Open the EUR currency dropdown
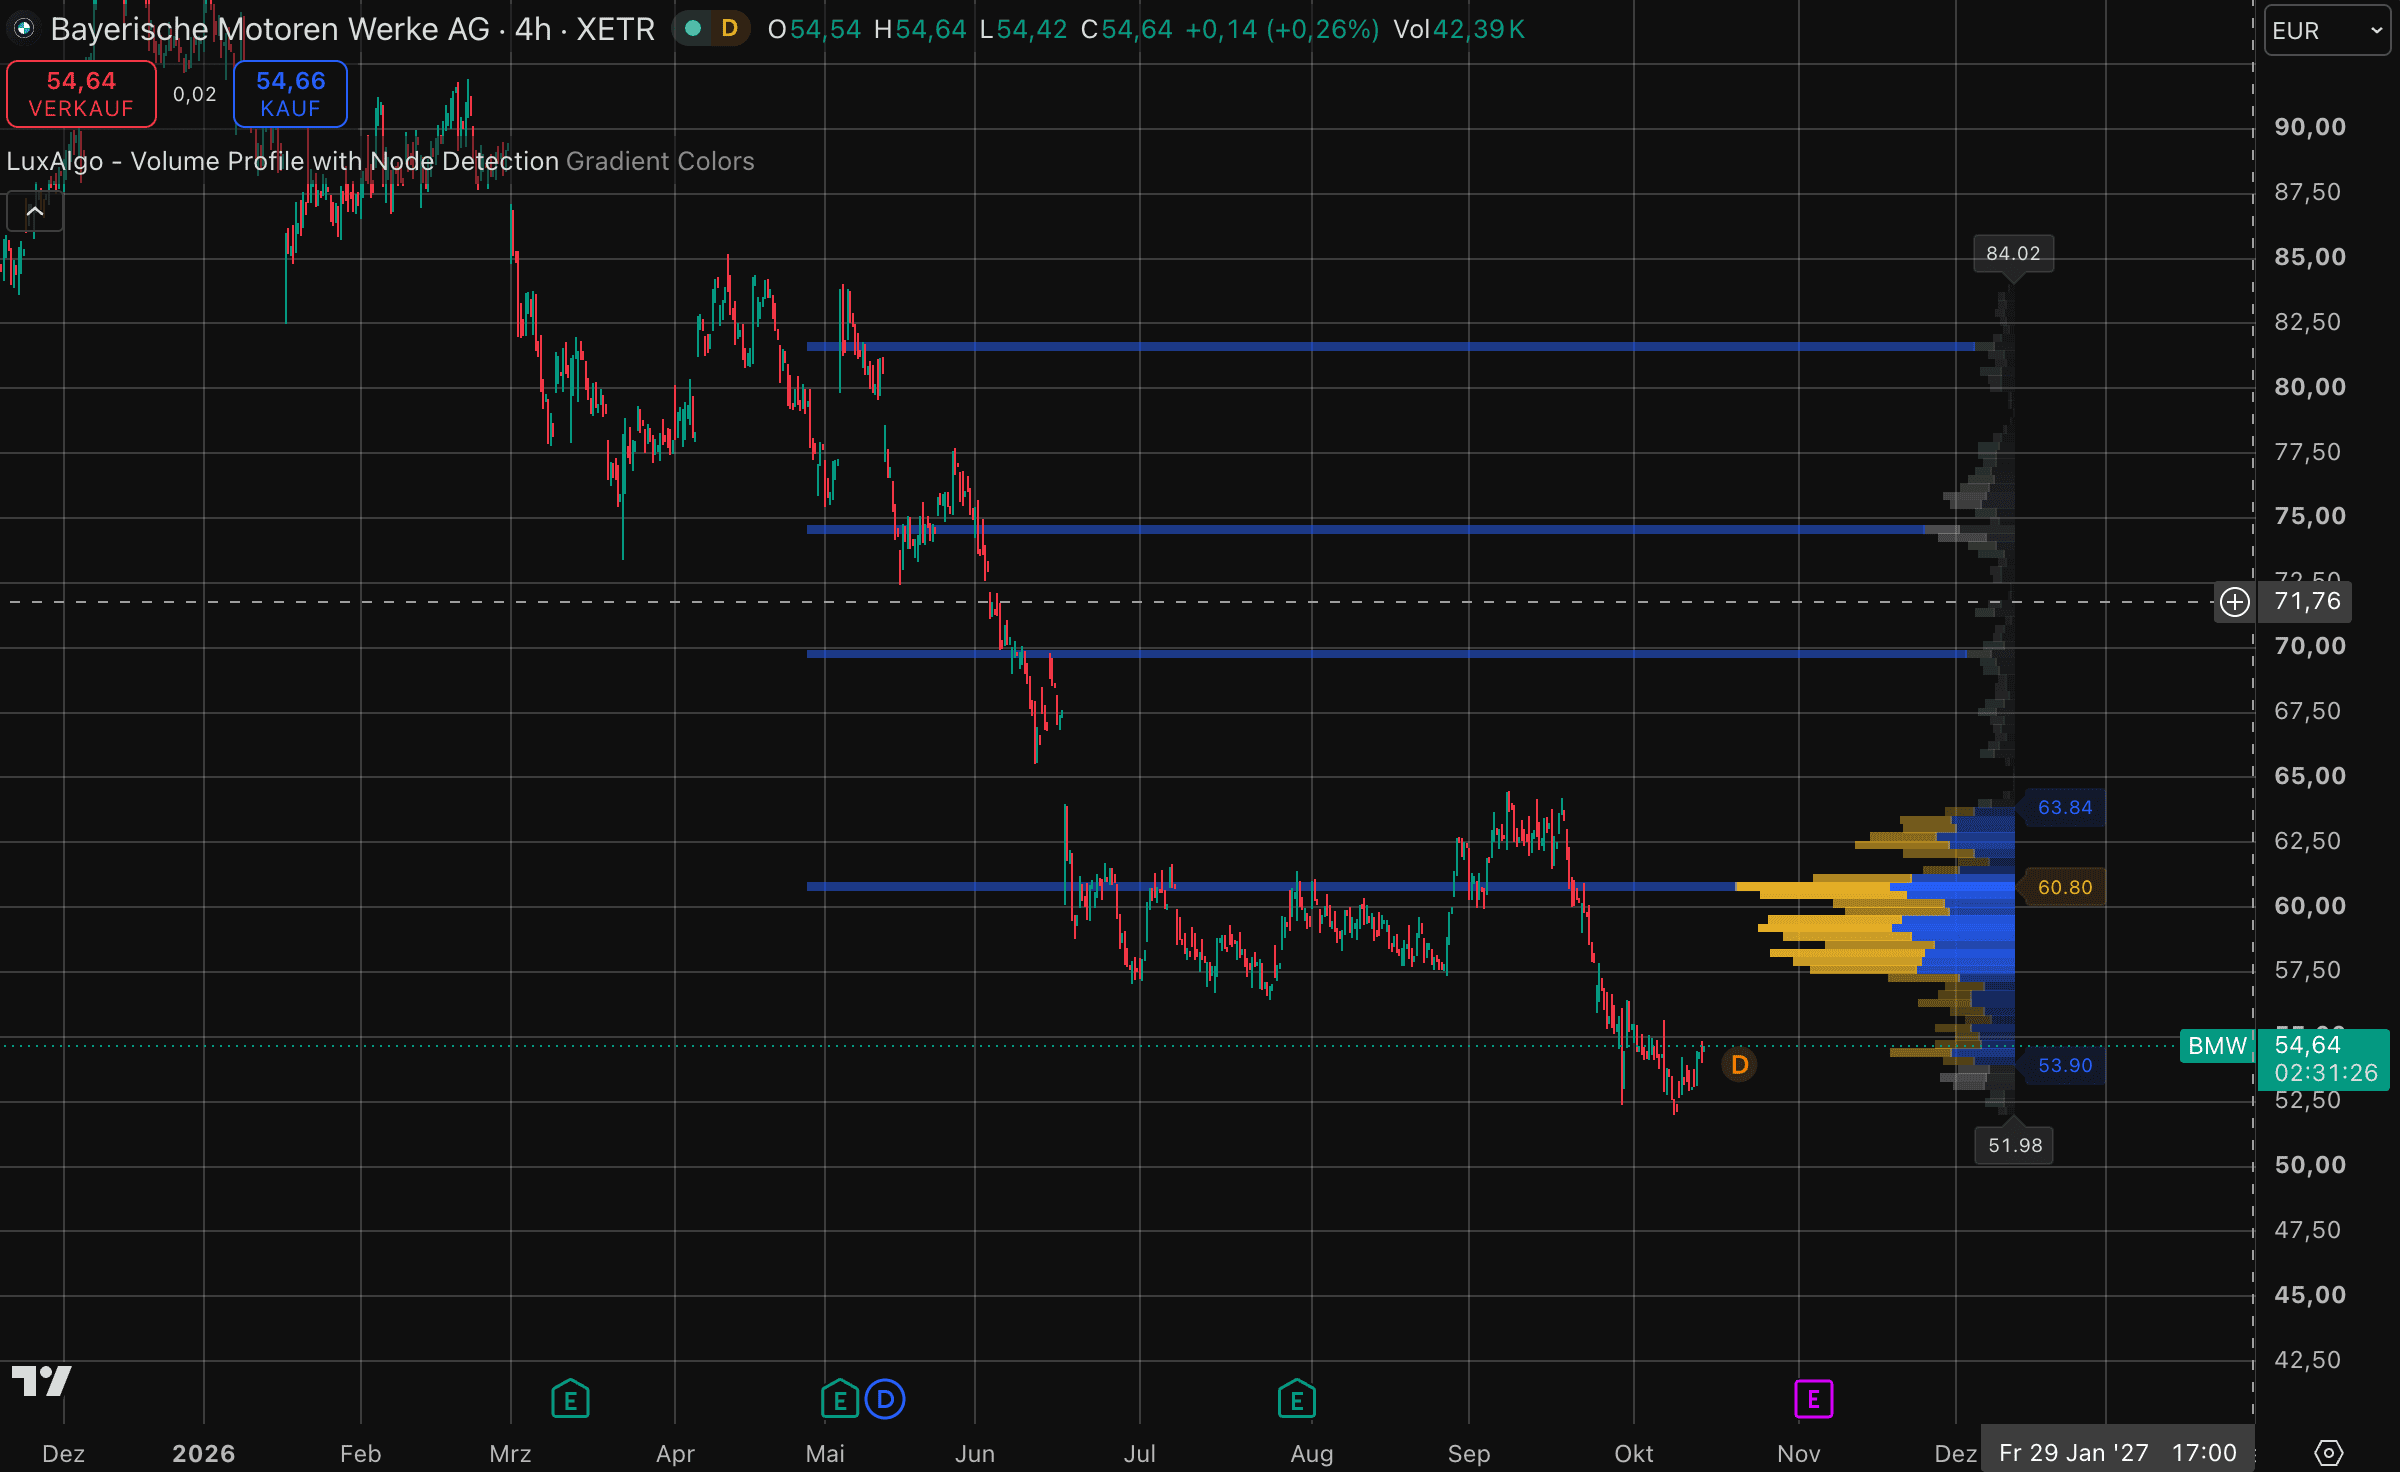This screenshot has width=2400, height=1472. [x=2327, y=30]
